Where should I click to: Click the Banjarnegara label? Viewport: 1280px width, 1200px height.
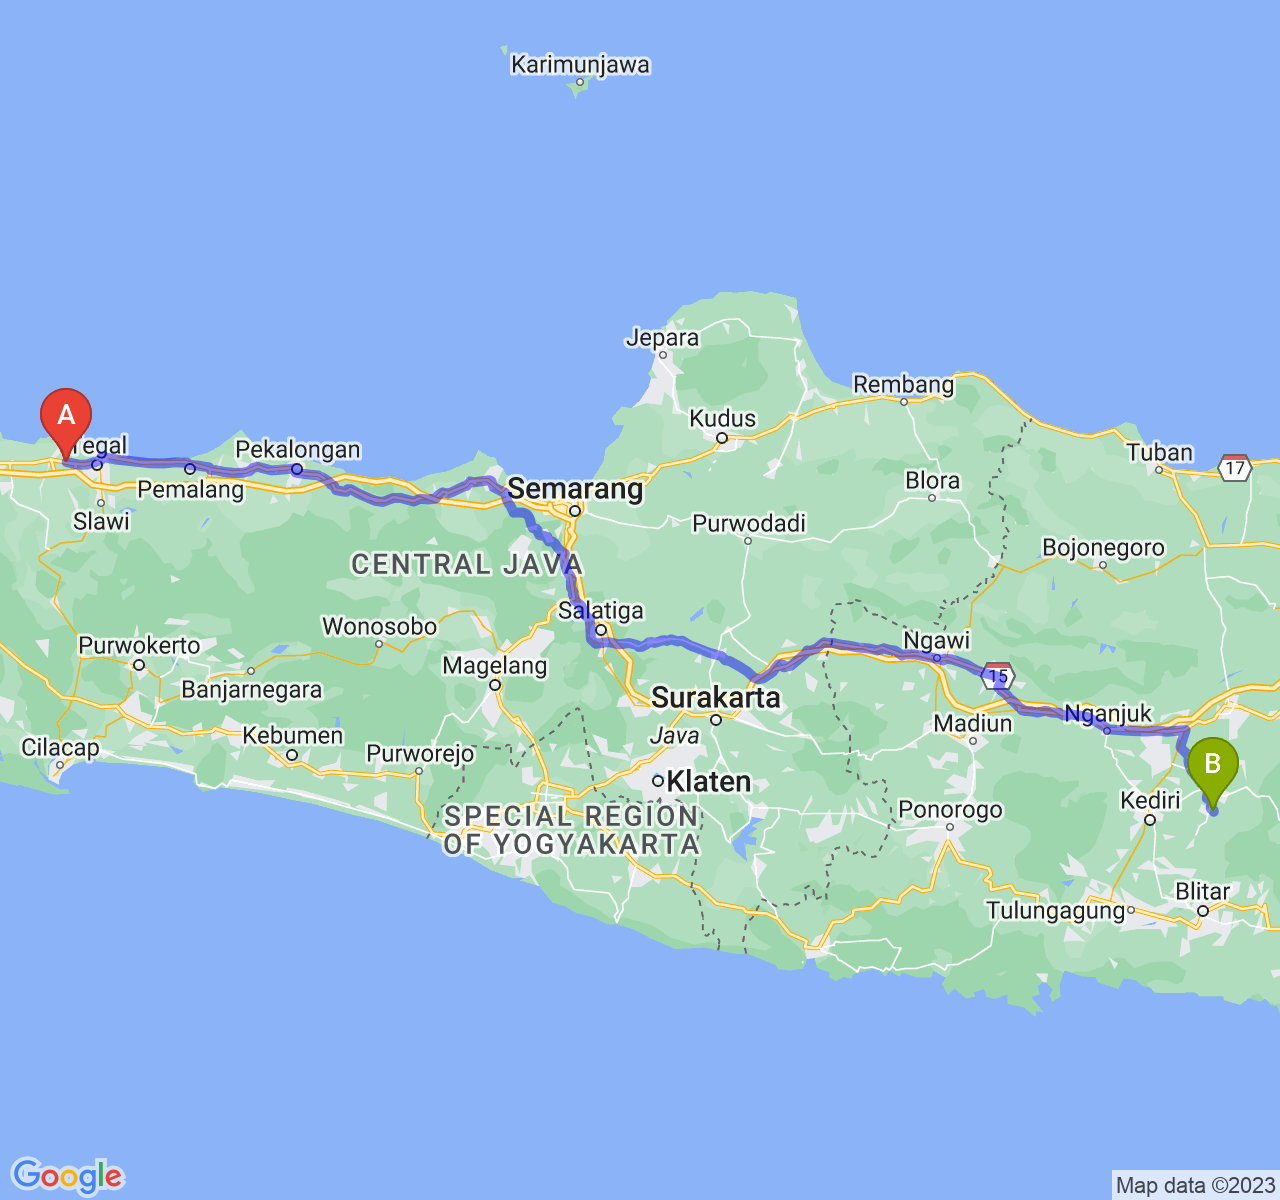[x=252, y=690]
